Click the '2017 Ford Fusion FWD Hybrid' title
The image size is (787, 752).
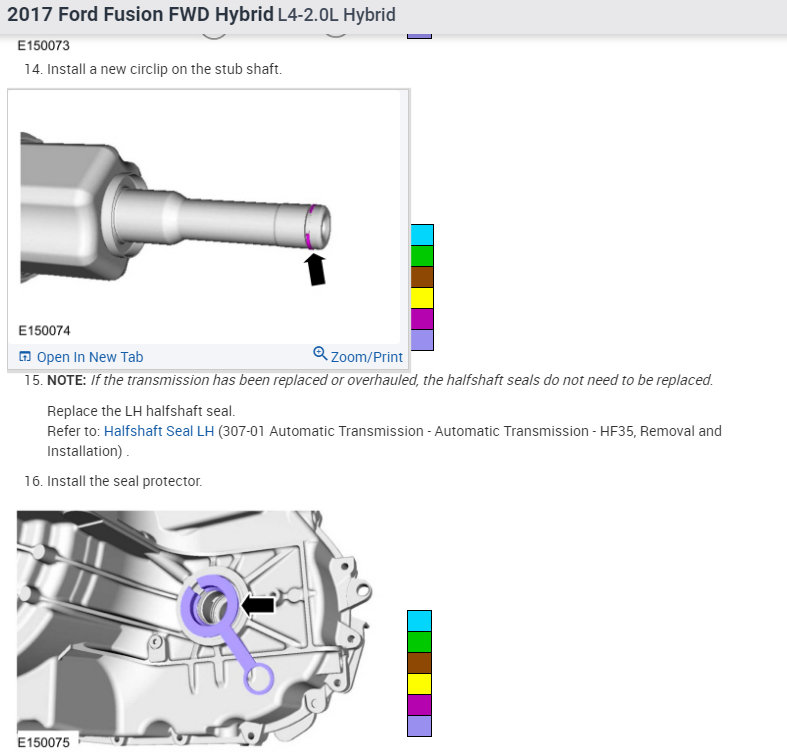141,14
